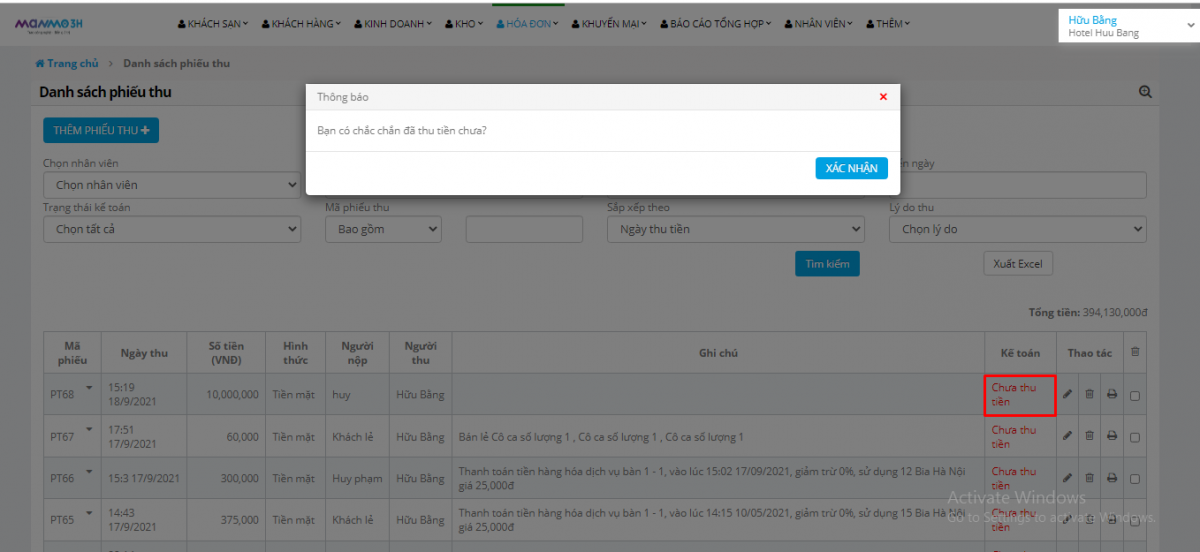Click the Mã phiếu thu text input field
Viewport: 1200px width, 552px height.
524,229
